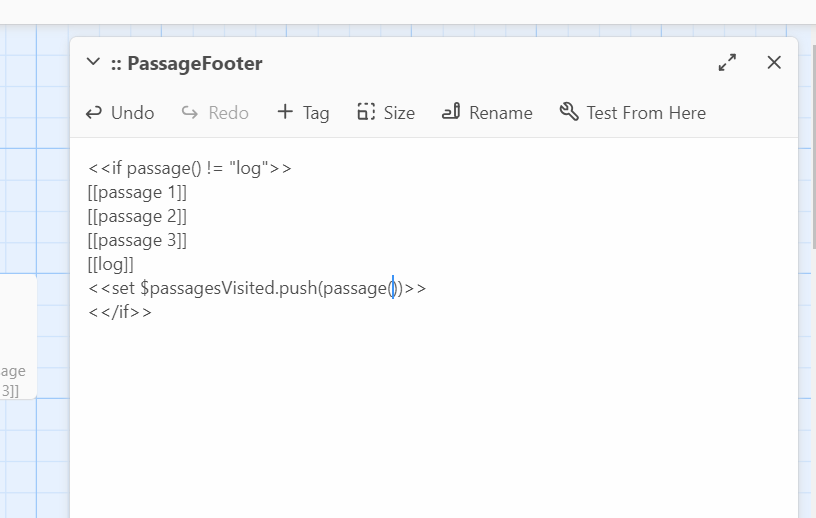Click the Redo arrow icon
816x518 pixels.
tap(190, 112)
